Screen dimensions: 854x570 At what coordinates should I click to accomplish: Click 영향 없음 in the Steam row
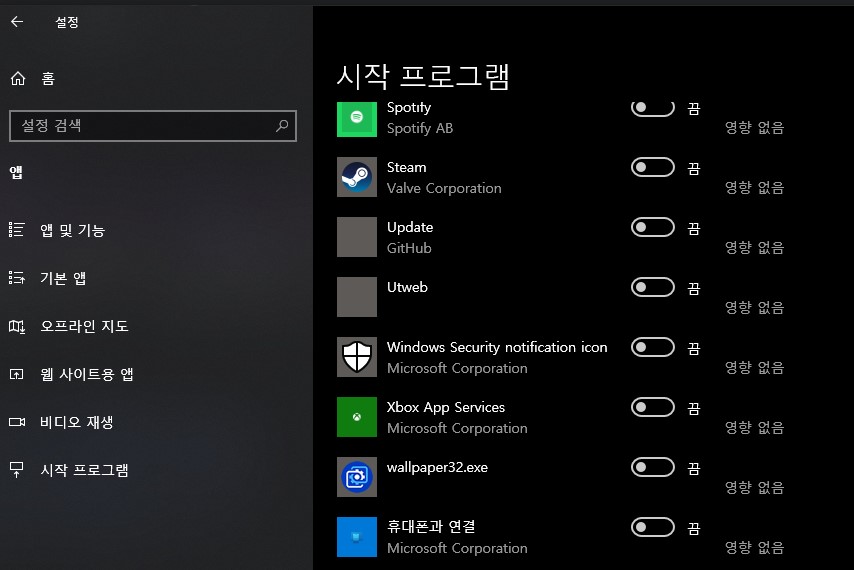[x=754, y=188]
